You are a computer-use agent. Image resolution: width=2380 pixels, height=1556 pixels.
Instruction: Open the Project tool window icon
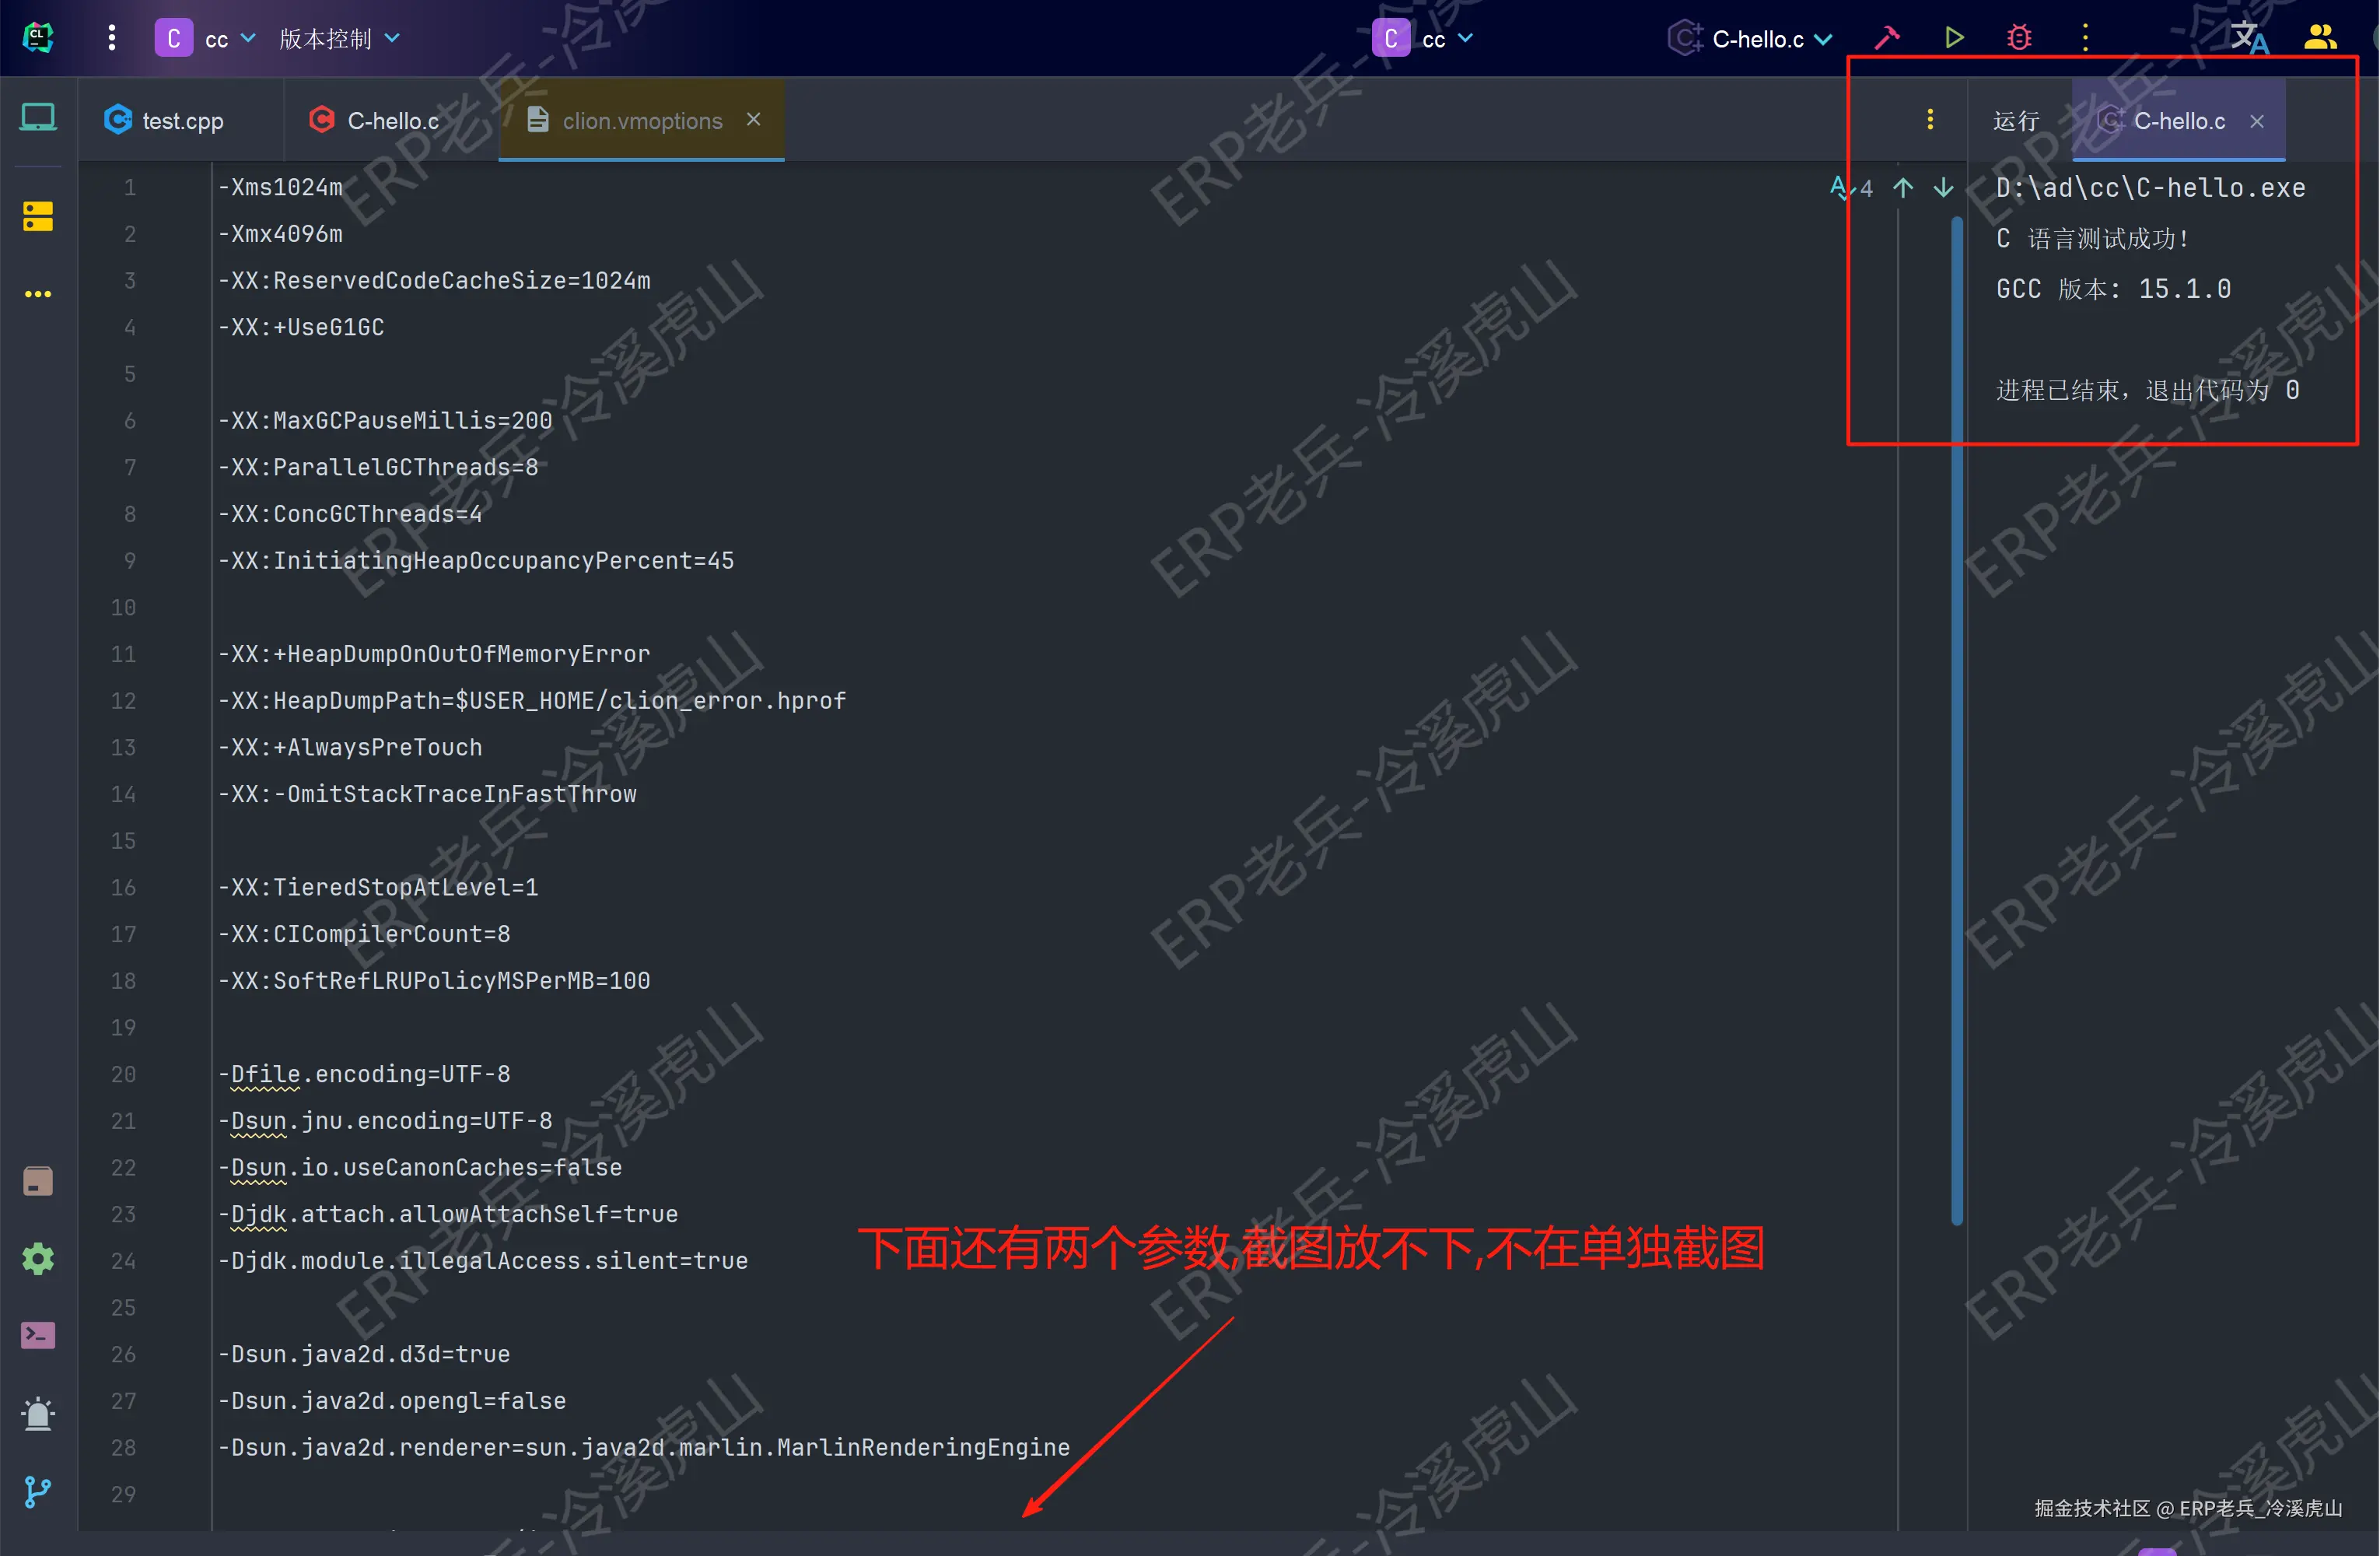click(x=38, y=118)
